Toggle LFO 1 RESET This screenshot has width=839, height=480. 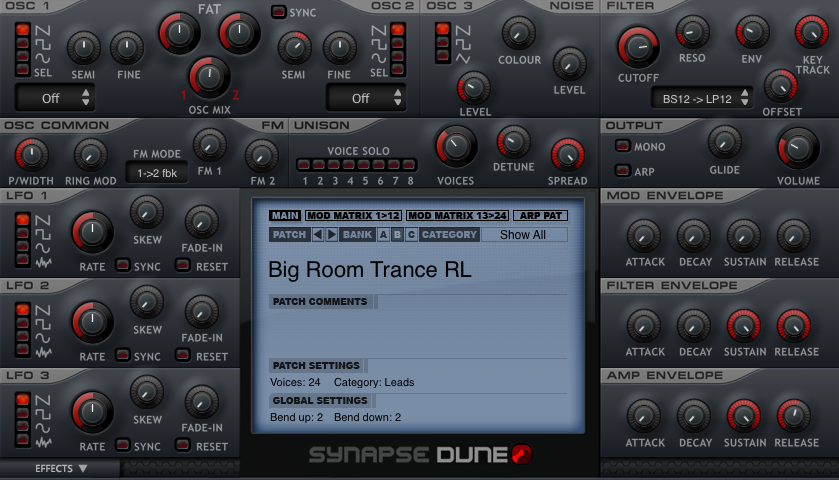point(183,265)
